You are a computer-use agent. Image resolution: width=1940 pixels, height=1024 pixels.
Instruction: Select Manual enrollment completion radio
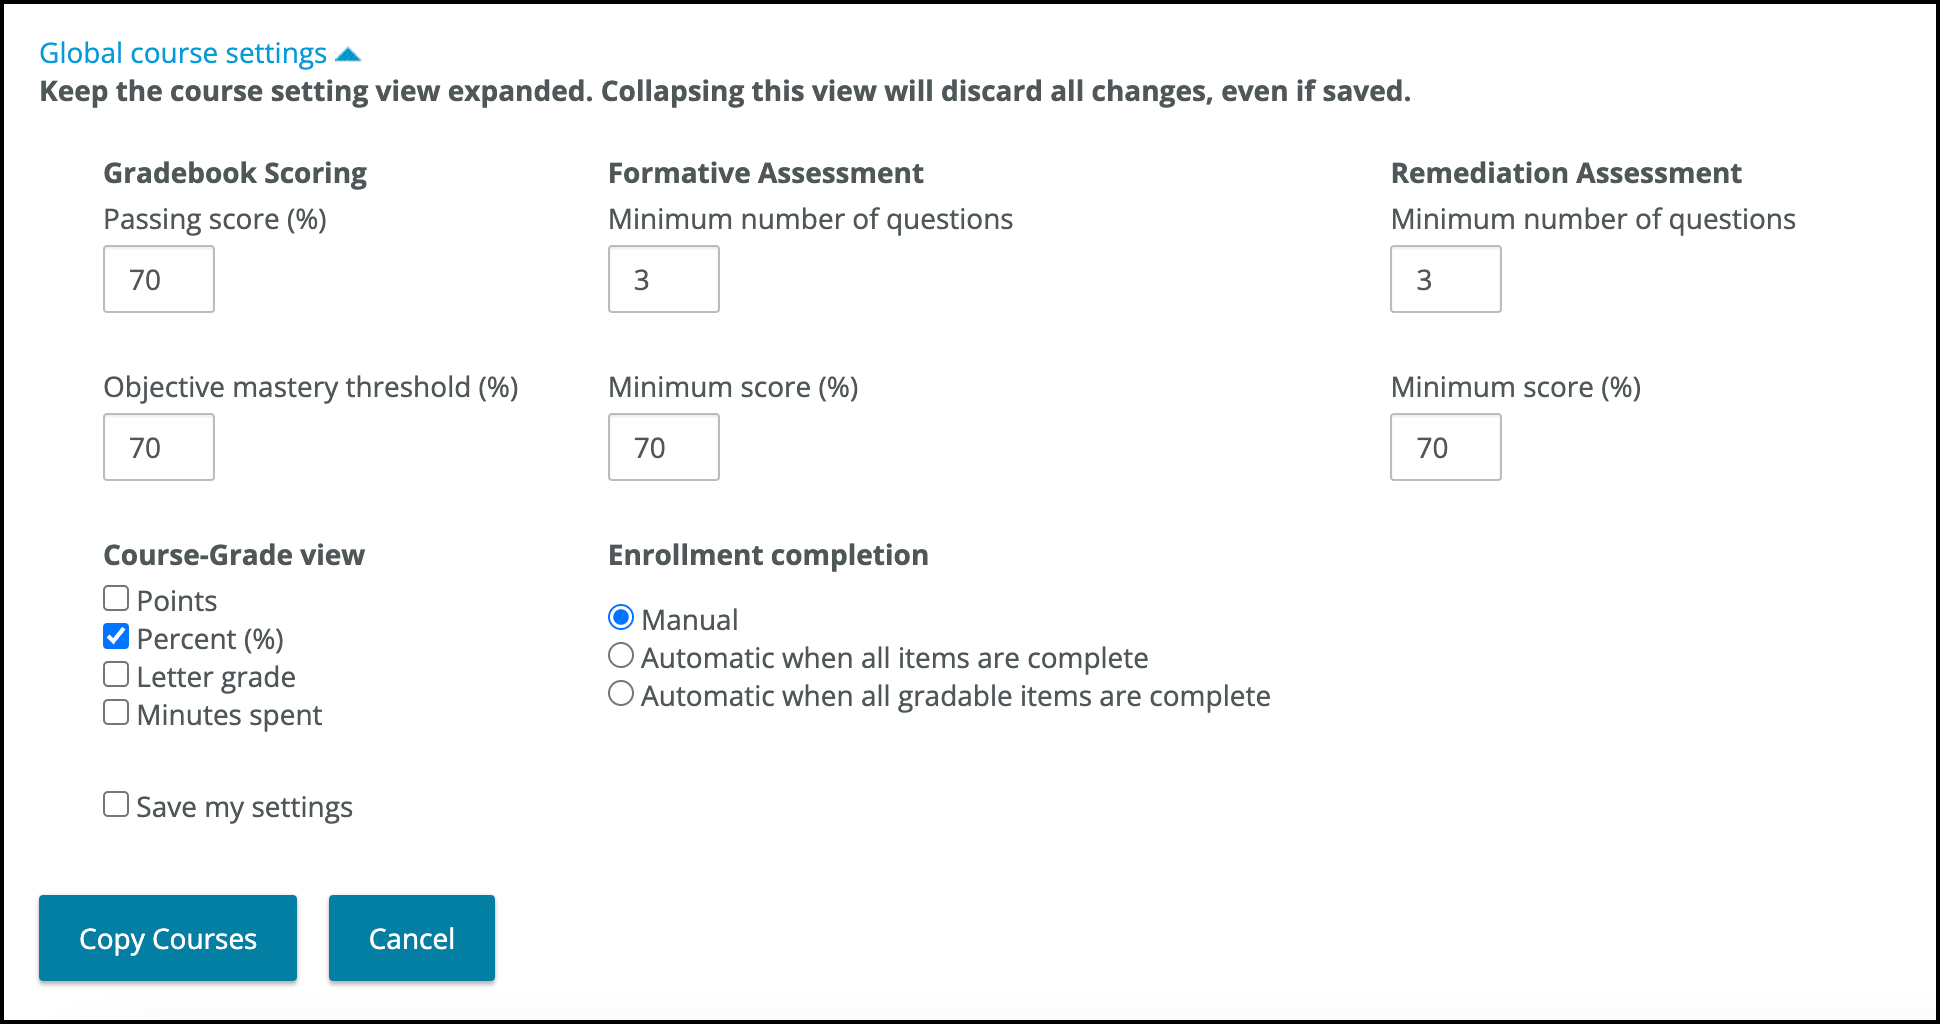click(621, 617)
